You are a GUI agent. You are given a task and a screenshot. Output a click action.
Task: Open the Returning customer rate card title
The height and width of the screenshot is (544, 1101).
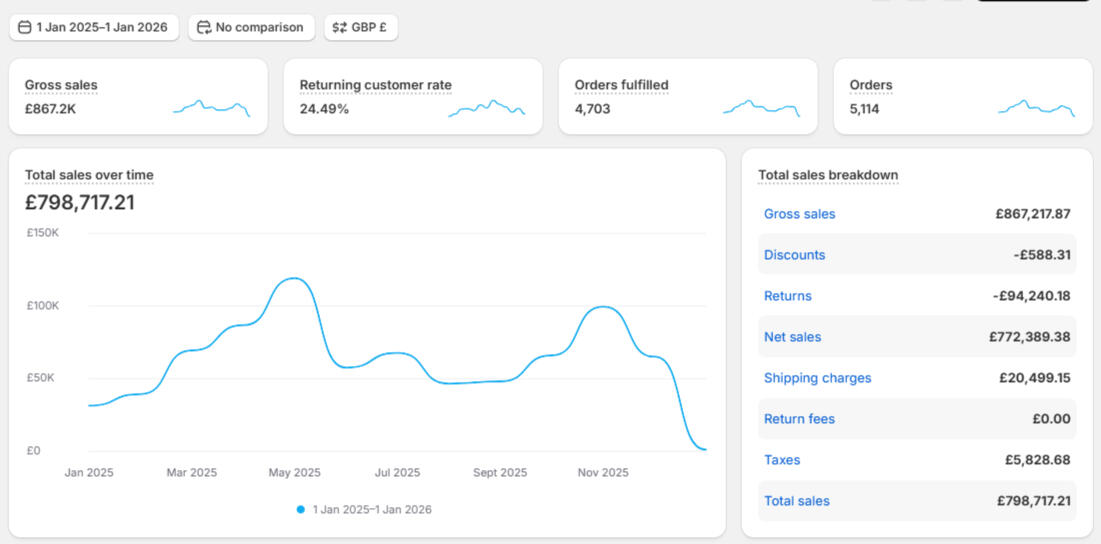pos(375,85)
